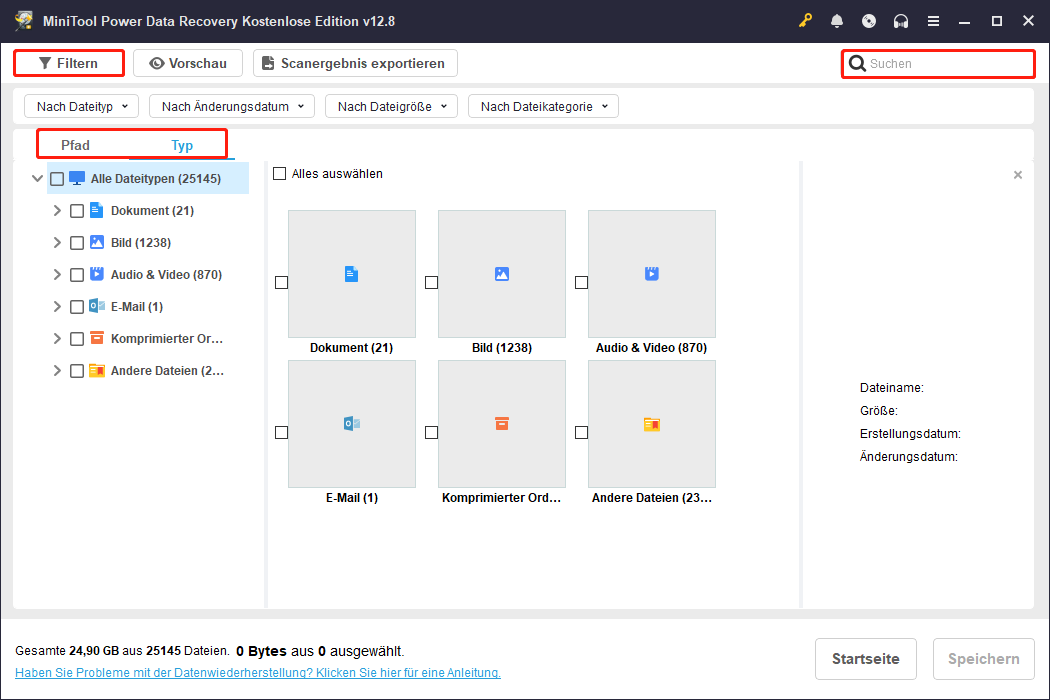Expand the Komprimierter Ordner tree node
The image size is (1050, 700).
57,339
